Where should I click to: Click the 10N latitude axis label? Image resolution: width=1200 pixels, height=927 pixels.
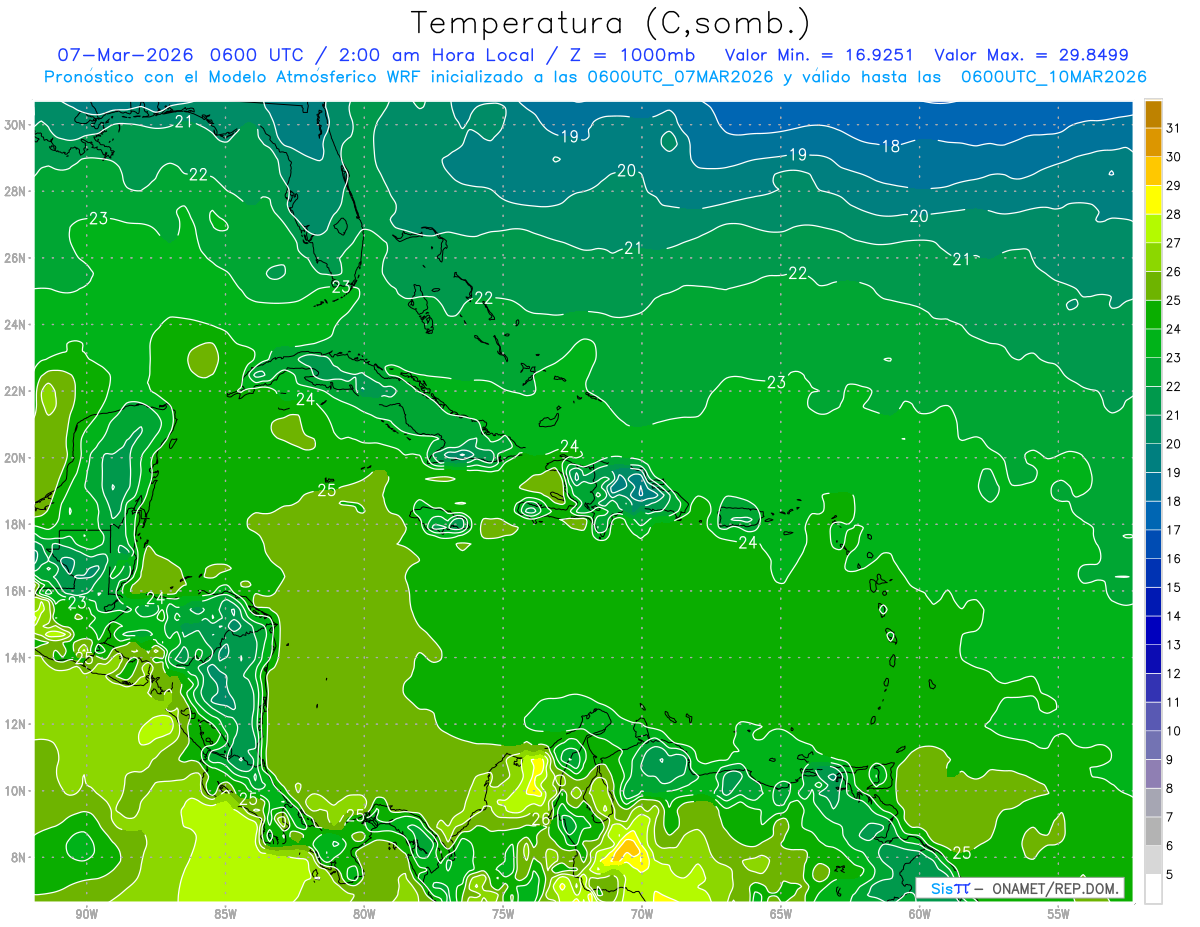(x=15, y=791)
